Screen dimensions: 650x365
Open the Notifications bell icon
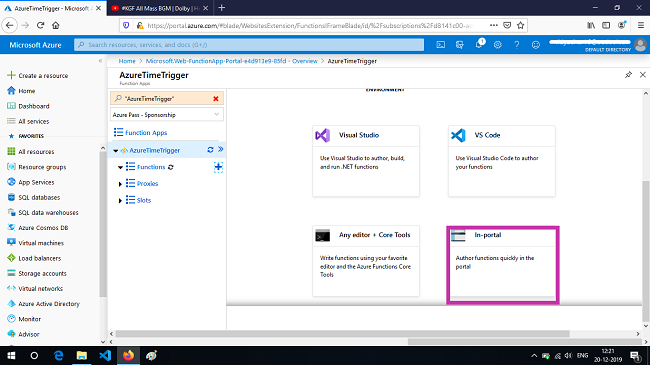tap(479, 44)
